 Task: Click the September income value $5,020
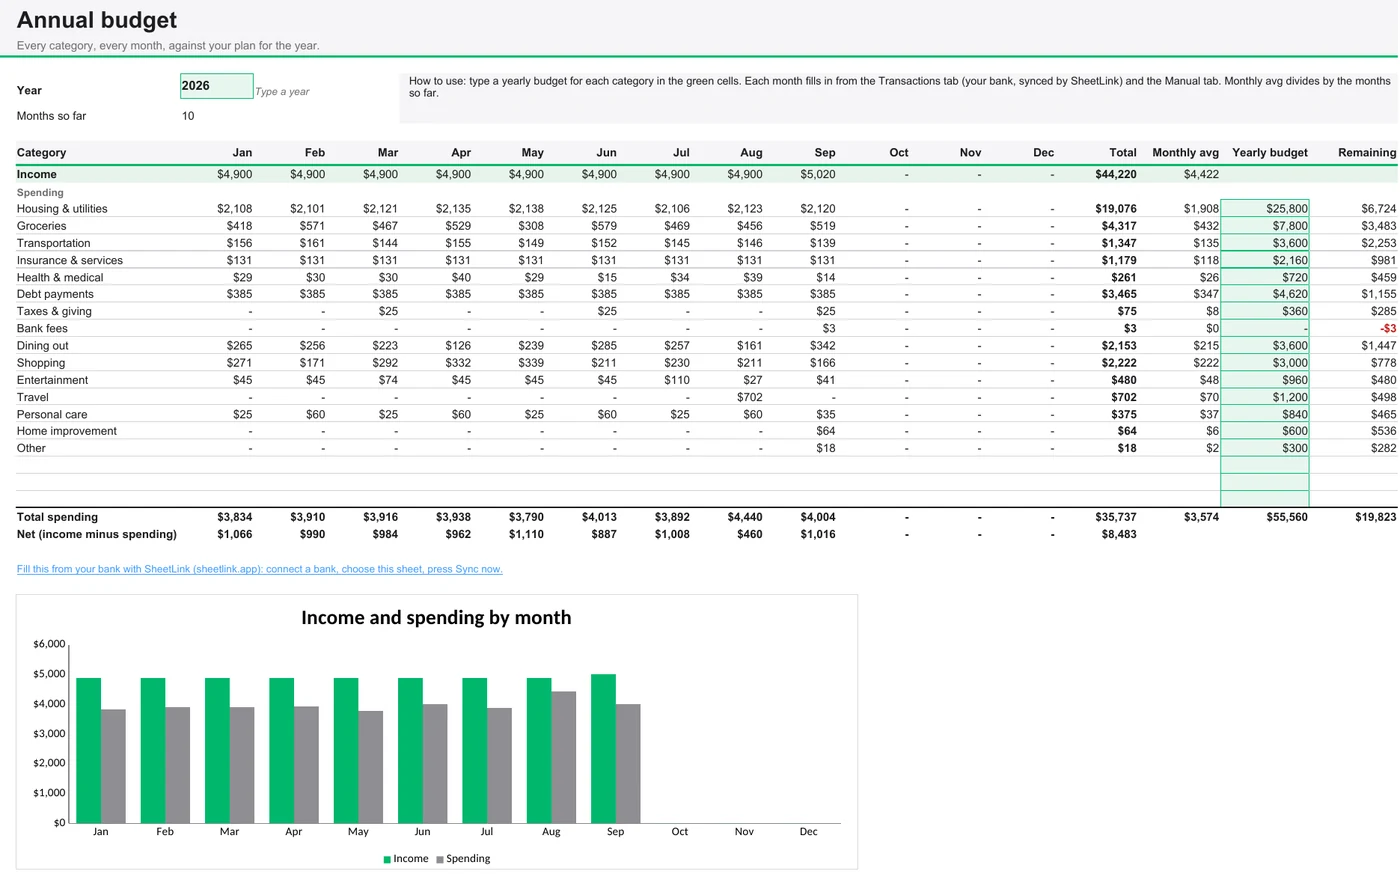pos(818,174)
